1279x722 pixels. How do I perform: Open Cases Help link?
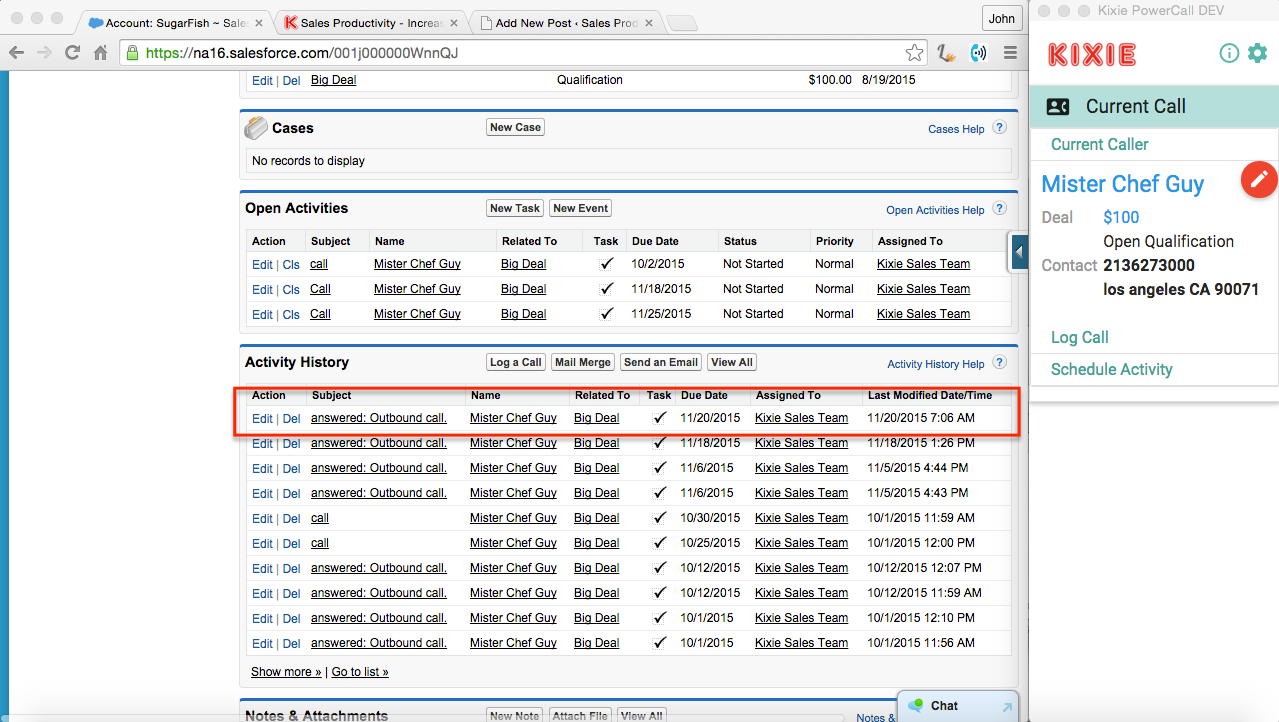[x=956, y=129]
